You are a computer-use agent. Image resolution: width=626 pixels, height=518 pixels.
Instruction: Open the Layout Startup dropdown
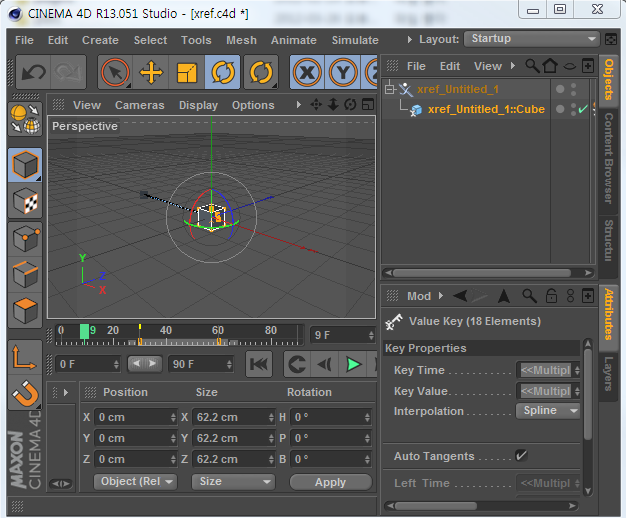coord(532,39)
